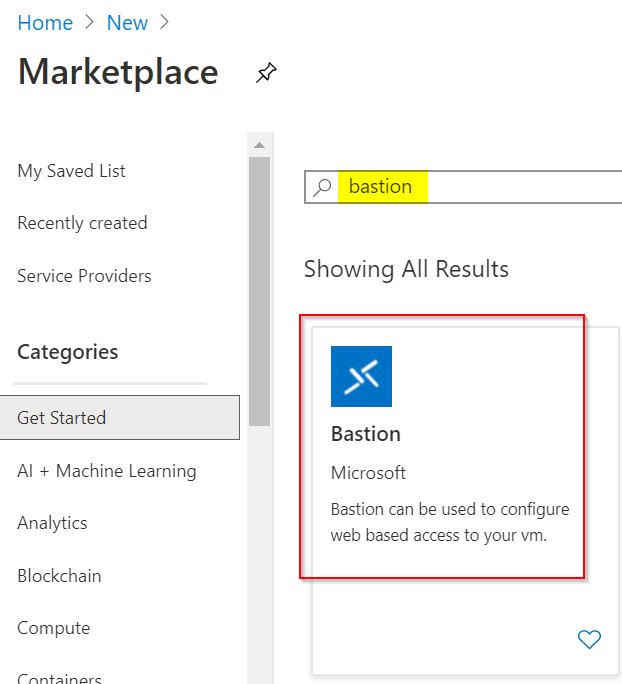
Task: Open the Bastion title in result card
Action: pos(366,434)
